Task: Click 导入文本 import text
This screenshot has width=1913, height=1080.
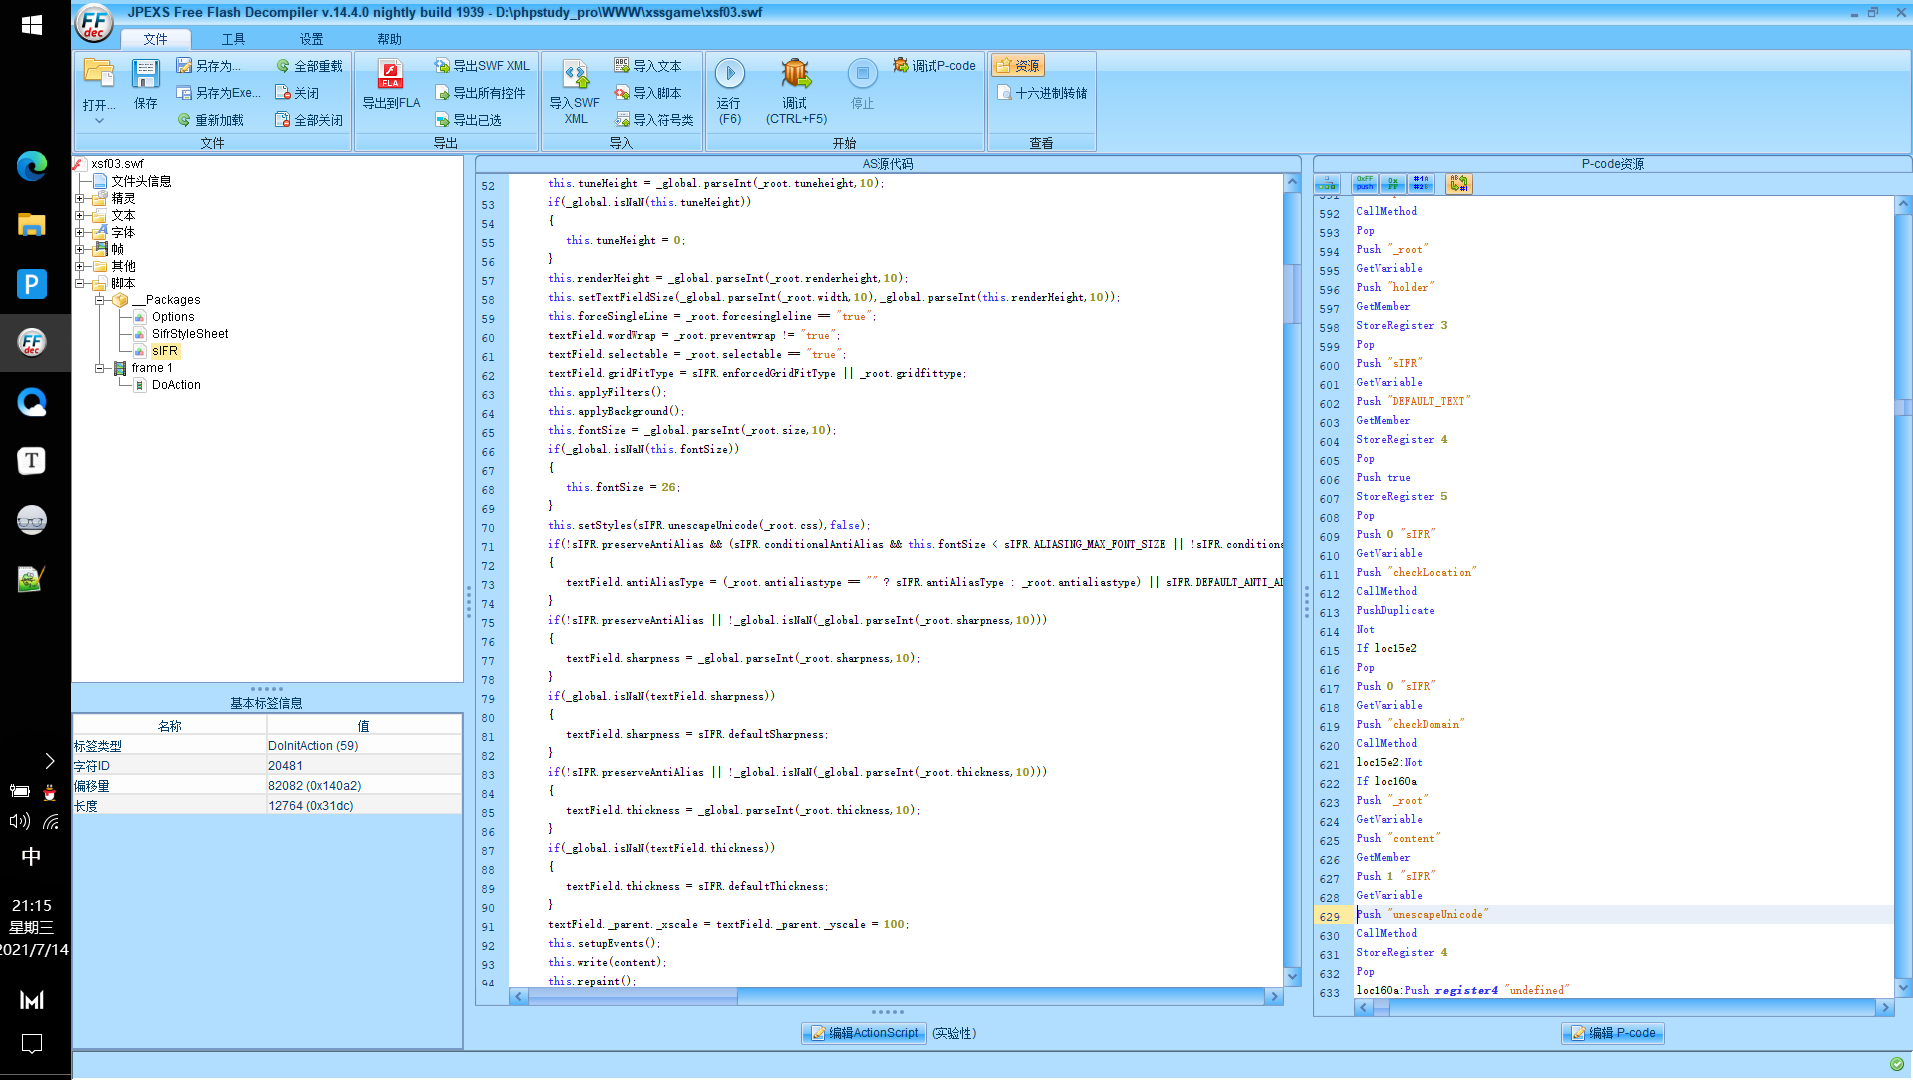Action: click(x=648, y=66)
